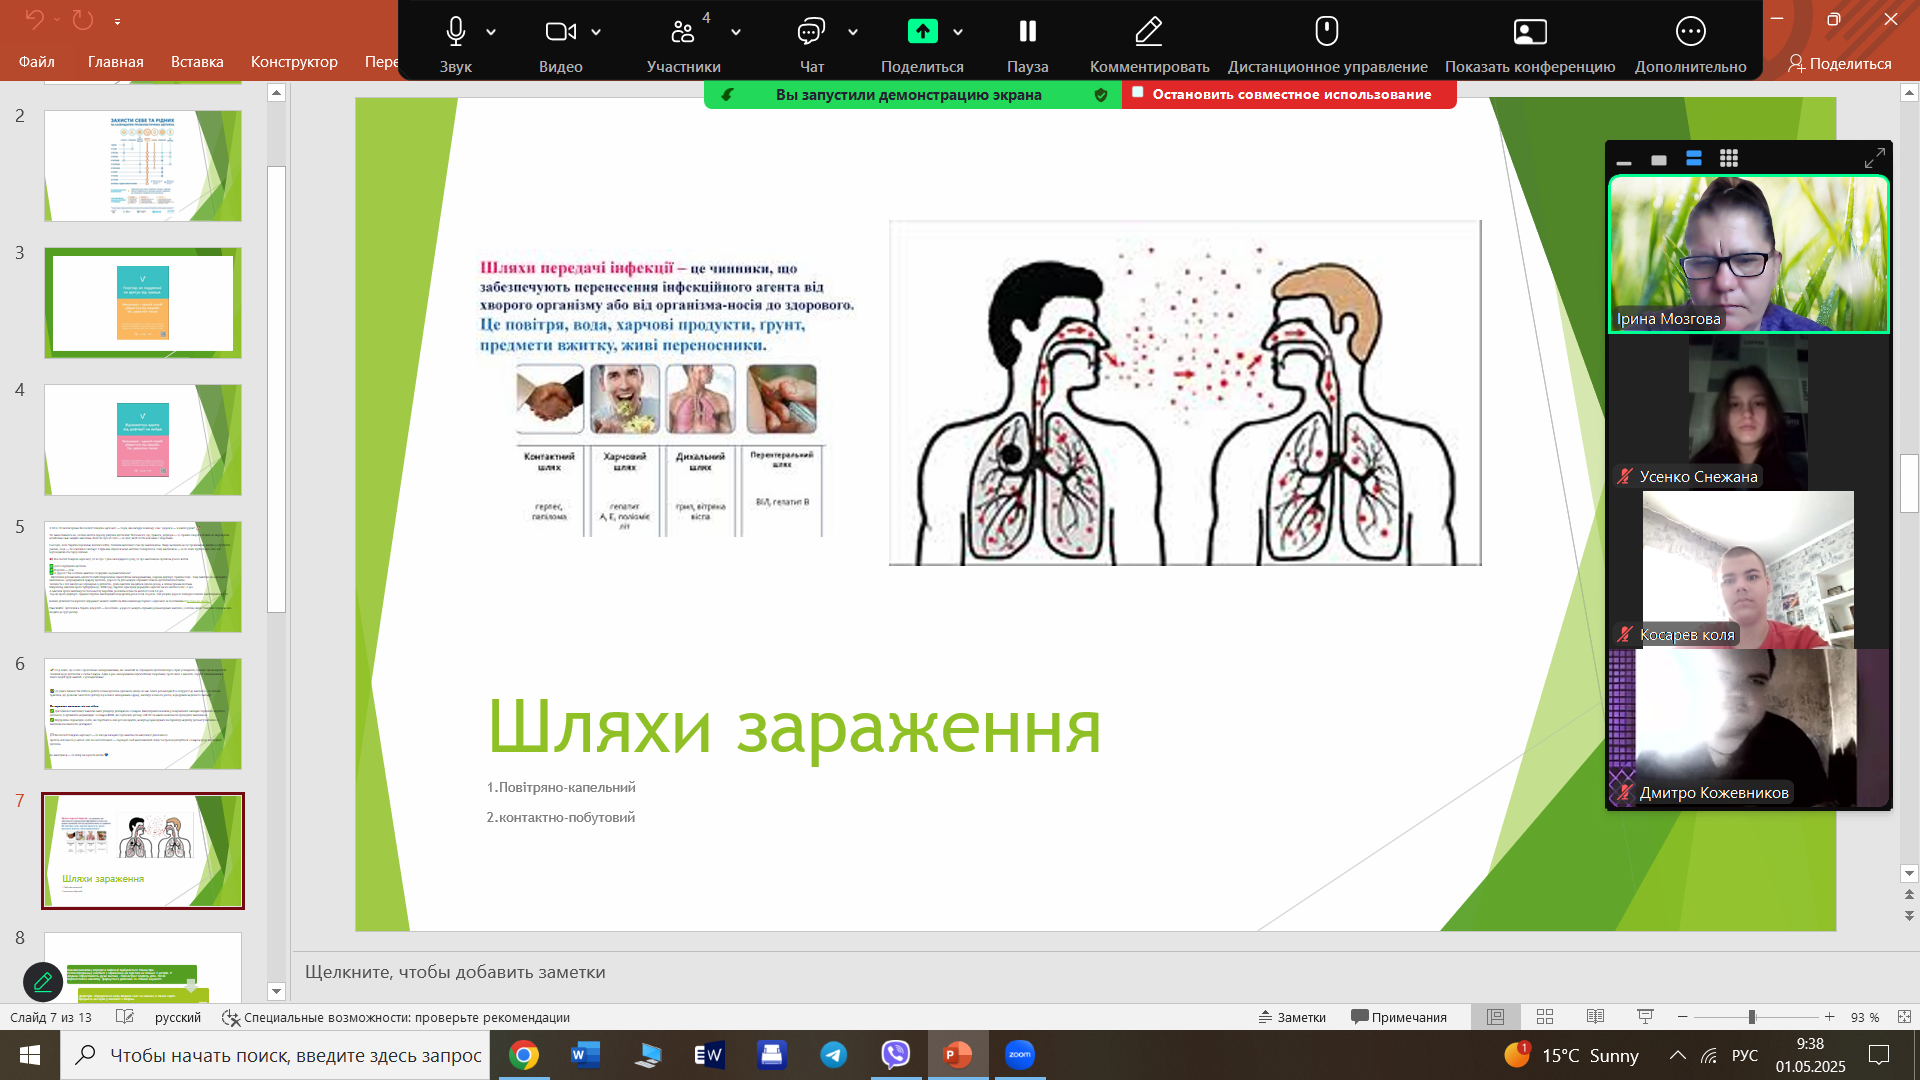The height and width of the screenshot is (1080, 1920).
Task: Start slideshow from status bar icon
Action: point(1645,1017)
